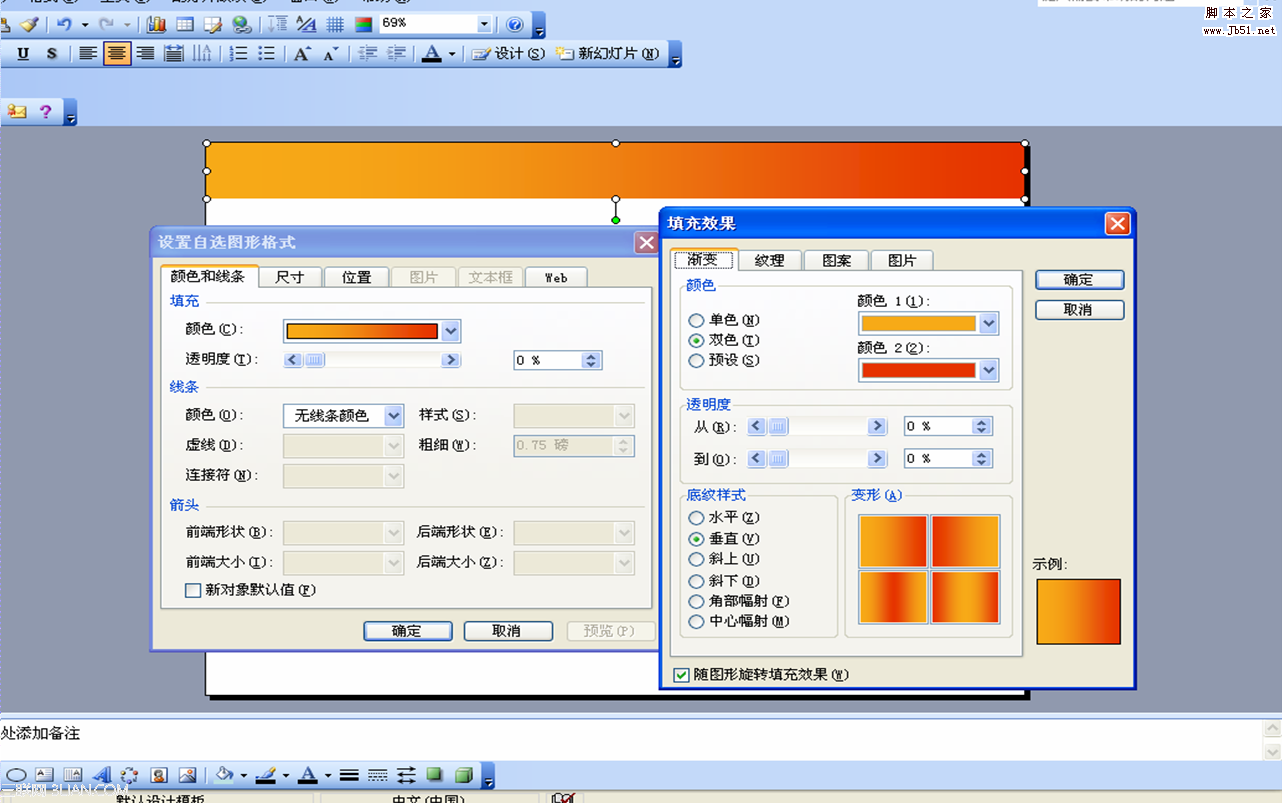Enable the 新对象默认值 checkbox
Screen dimensions: 1282x803
194,590
